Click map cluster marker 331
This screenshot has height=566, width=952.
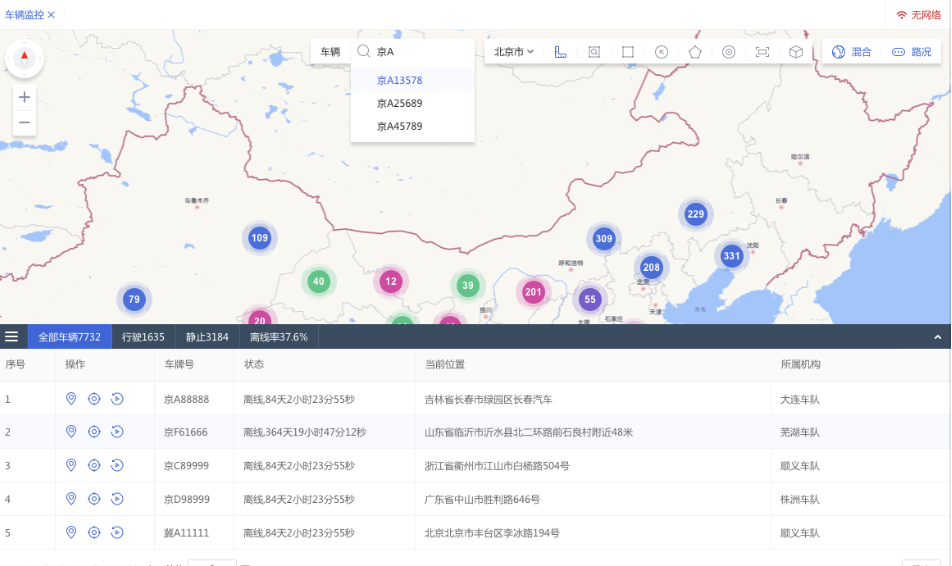pyautogui.click(x=732, y=256)
